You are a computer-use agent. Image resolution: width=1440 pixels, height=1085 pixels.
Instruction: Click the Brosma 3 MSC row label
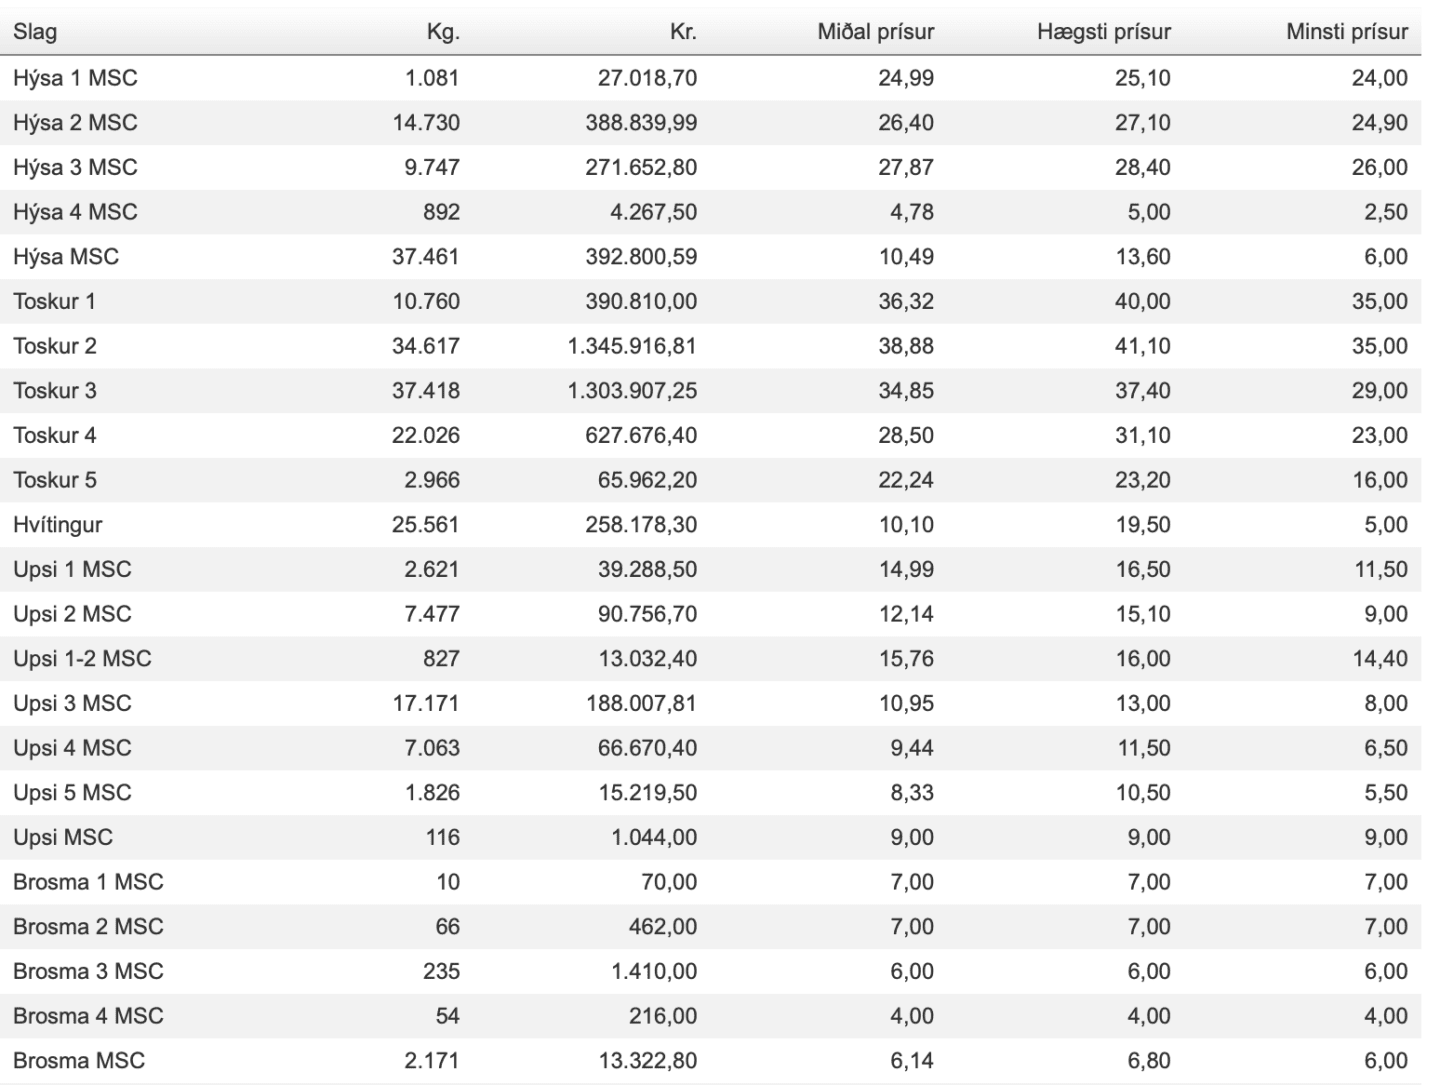pos(88,971)
